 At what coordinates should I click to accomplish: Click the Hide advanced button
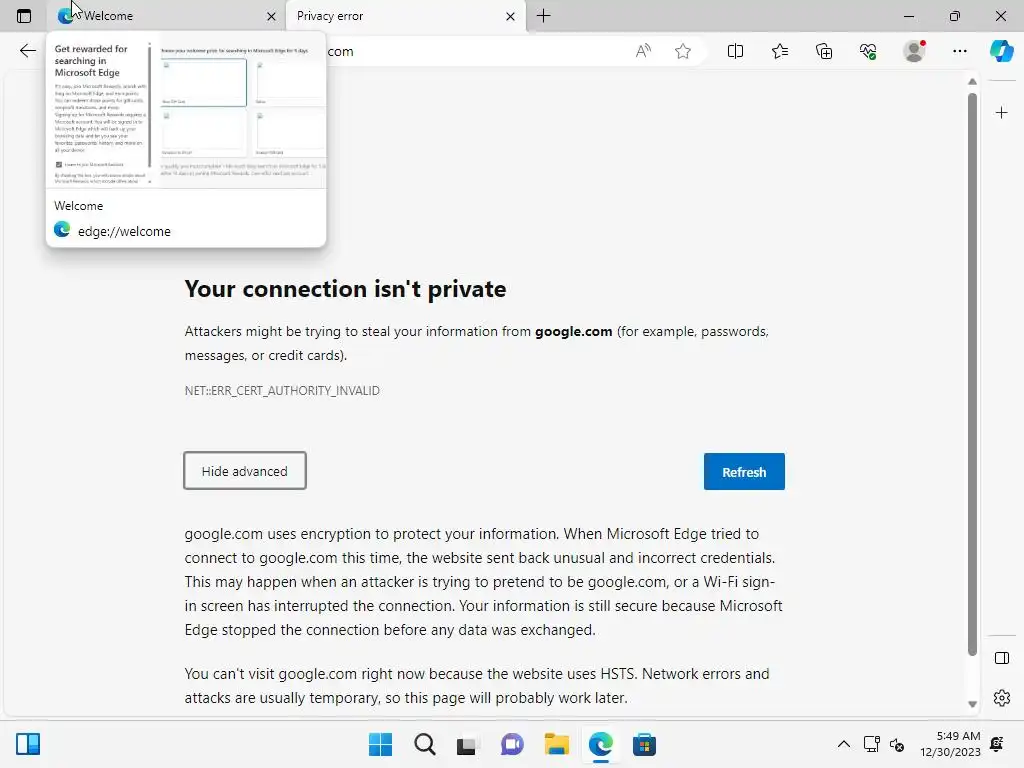(245, 471)
